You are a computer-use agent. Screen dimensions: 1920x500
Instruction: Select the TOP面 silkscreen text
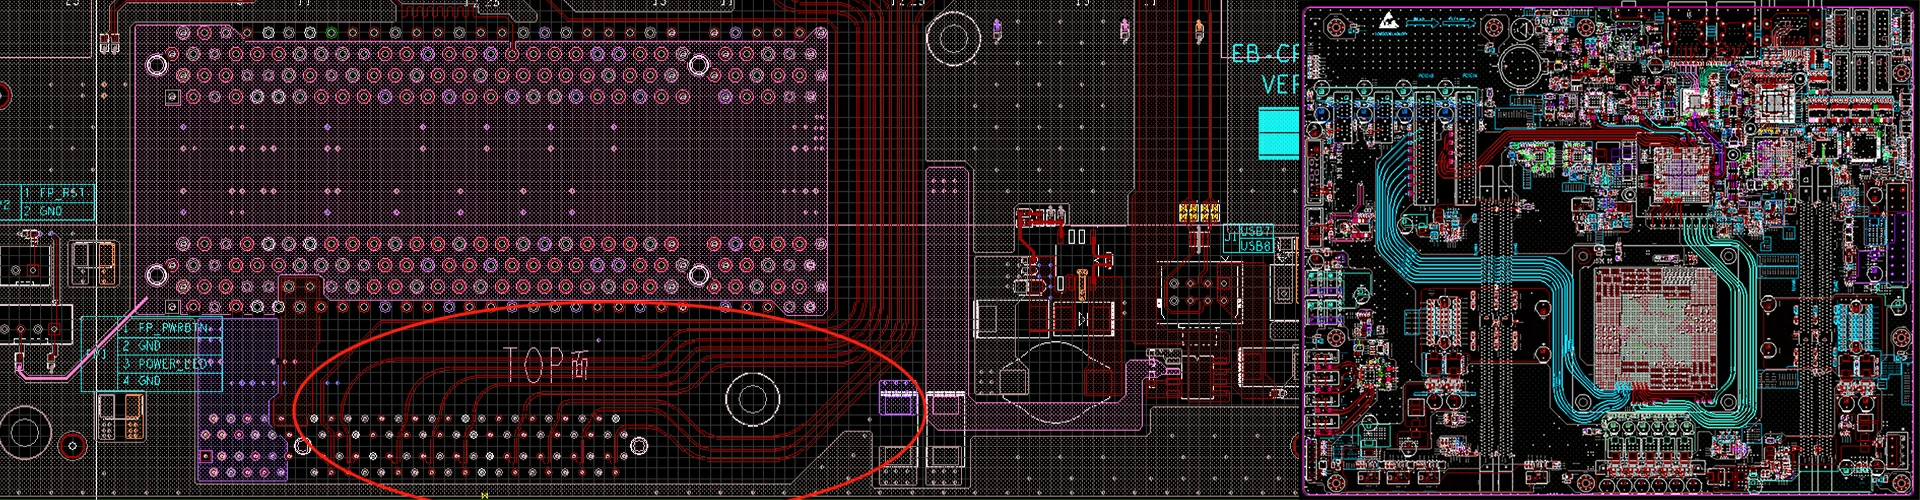[x=546, y=366]
